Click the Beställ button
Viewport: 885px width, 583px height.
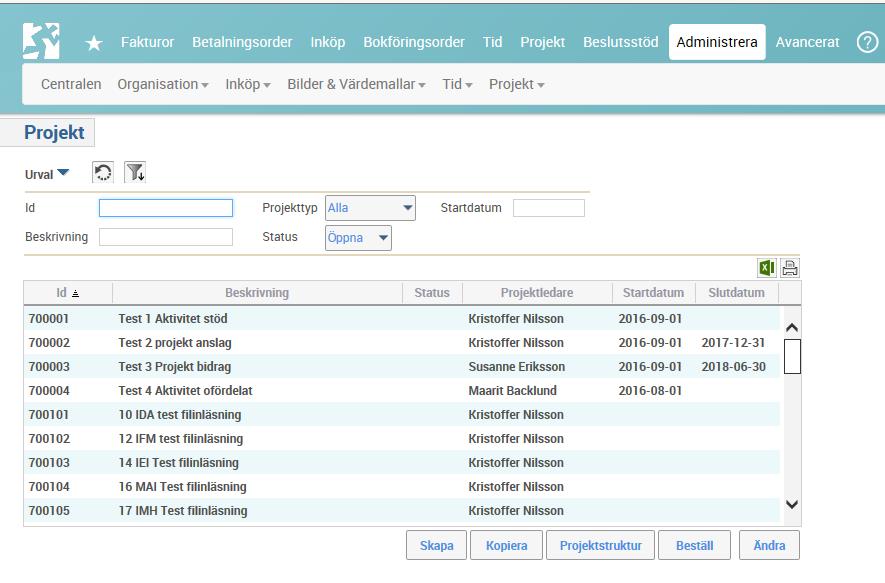click(x=694, y=545)
